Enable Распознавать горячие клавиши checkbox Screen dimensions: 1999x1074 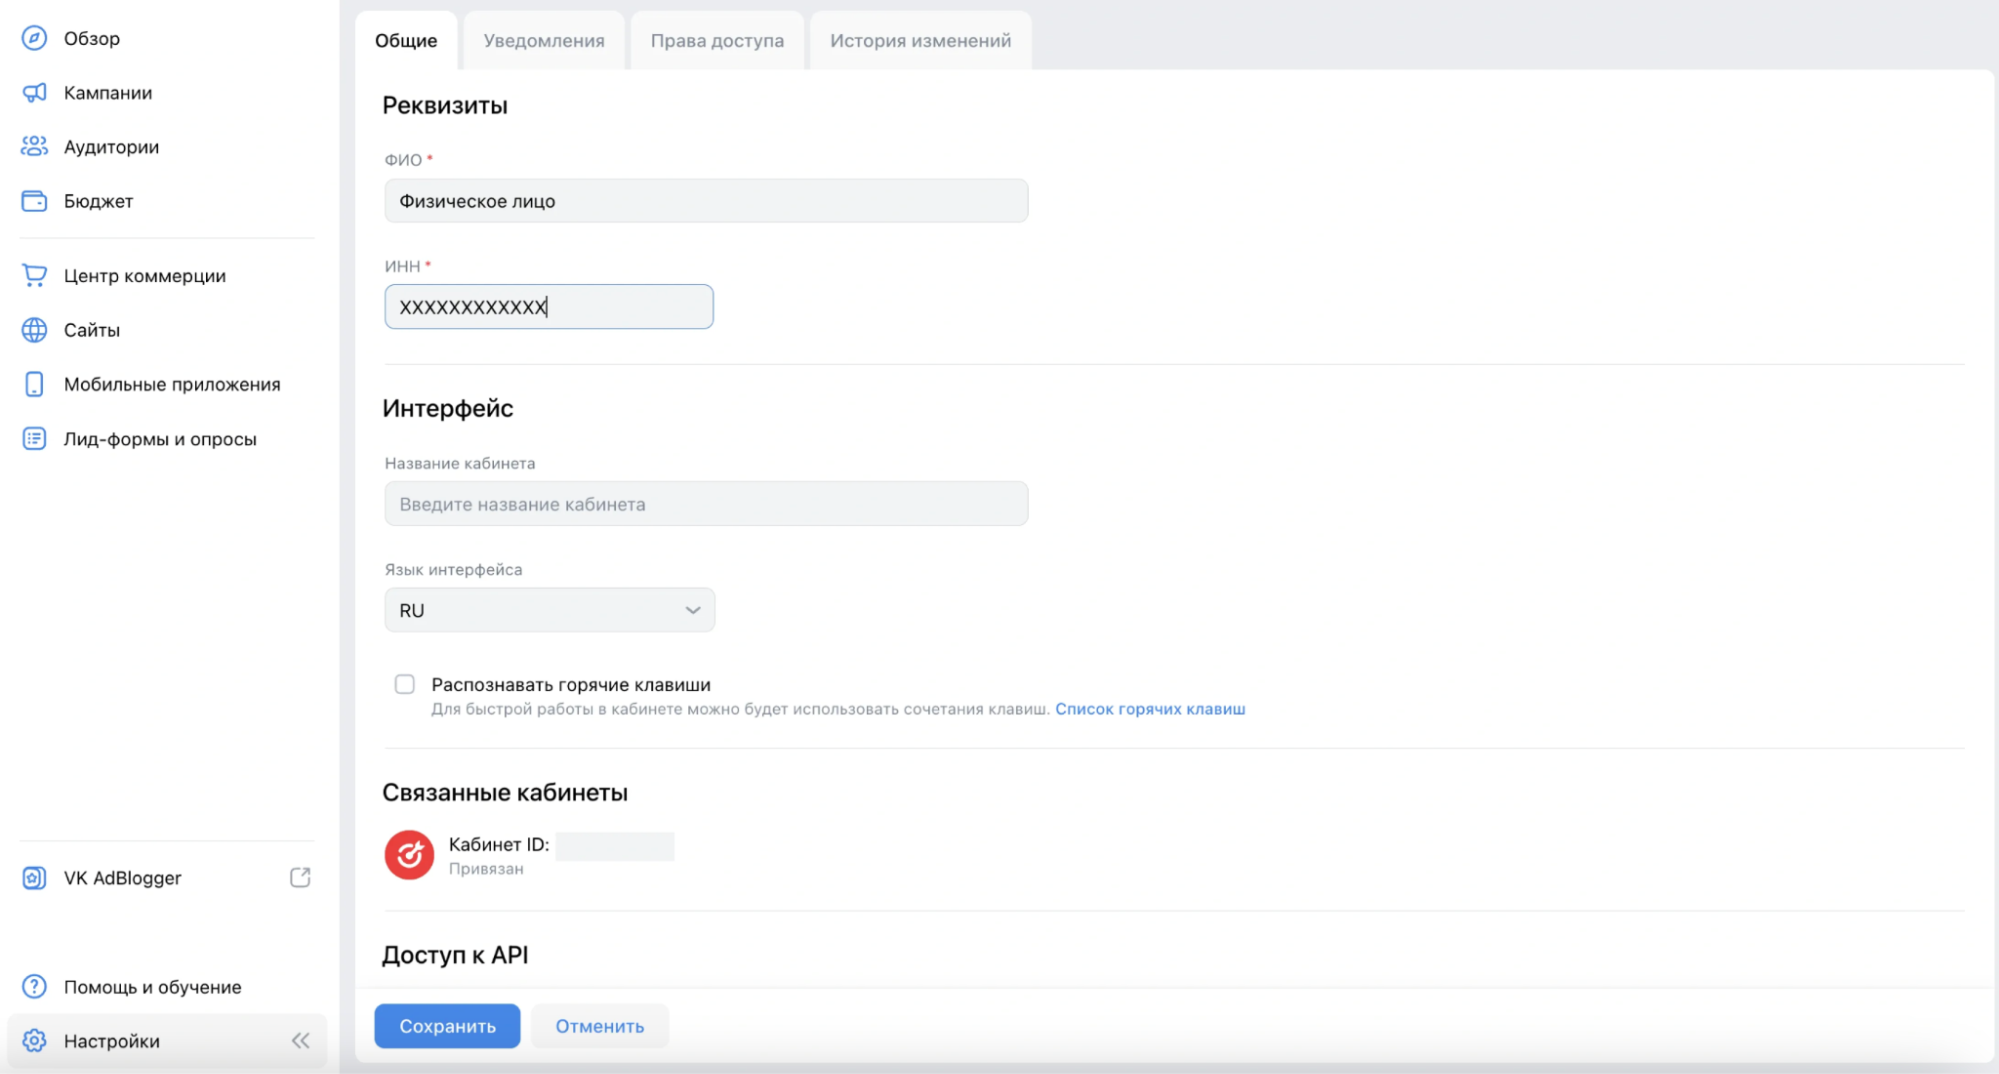(404, 684)
